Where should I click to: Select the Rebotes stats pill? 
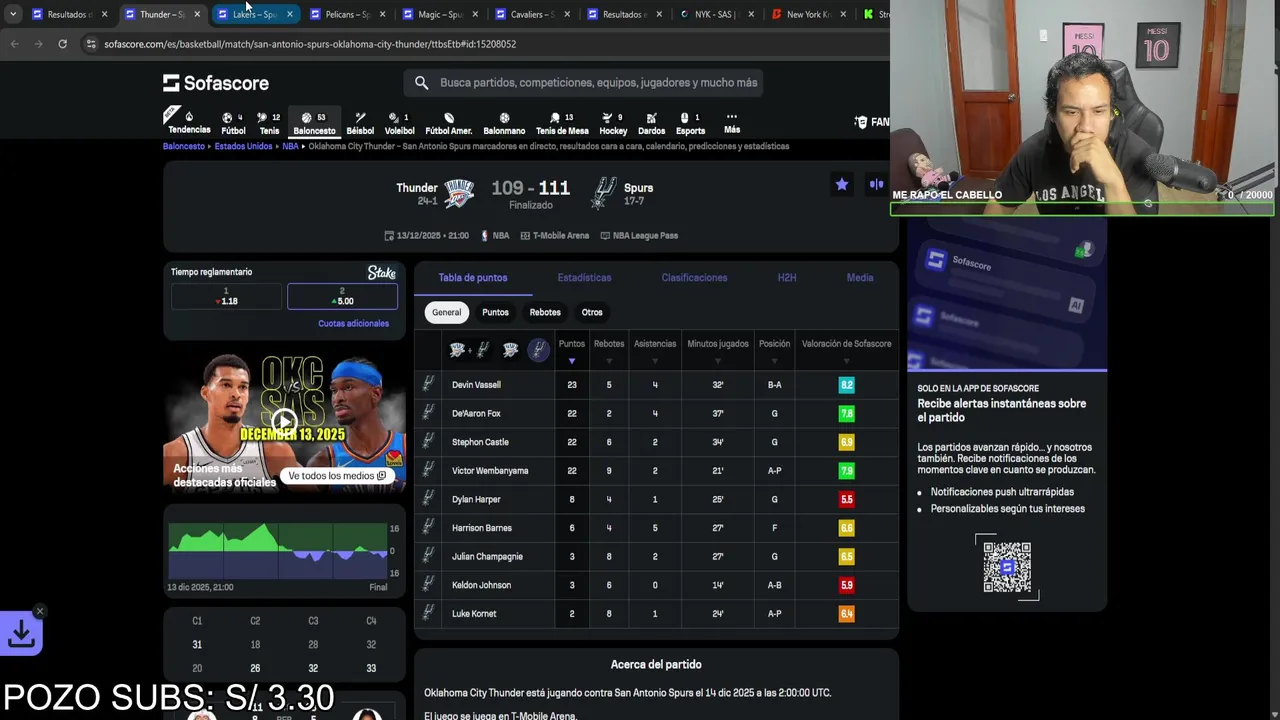point(545,312)
